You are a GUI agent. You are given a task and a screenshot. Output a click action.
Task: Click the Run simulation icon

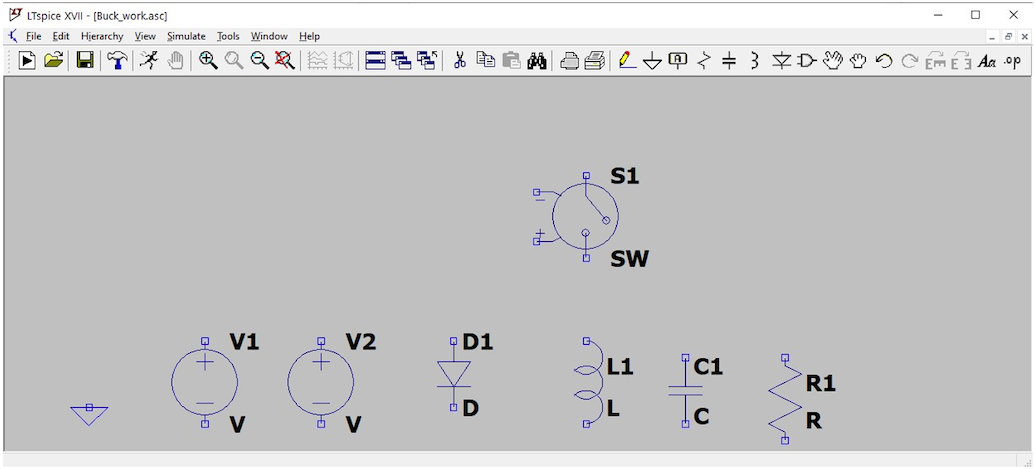point(27,61)
